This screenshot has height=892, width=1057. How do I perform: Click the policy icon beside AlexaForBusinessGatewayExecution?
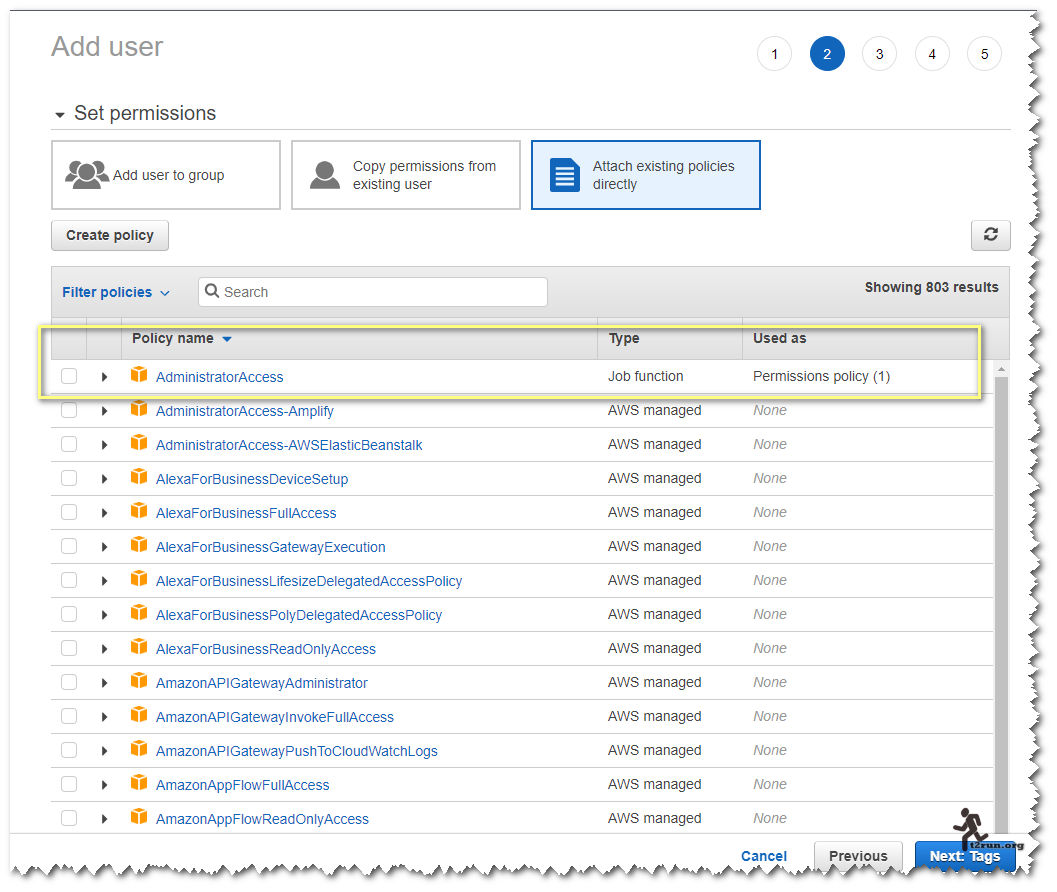click(x=139, y=545)
